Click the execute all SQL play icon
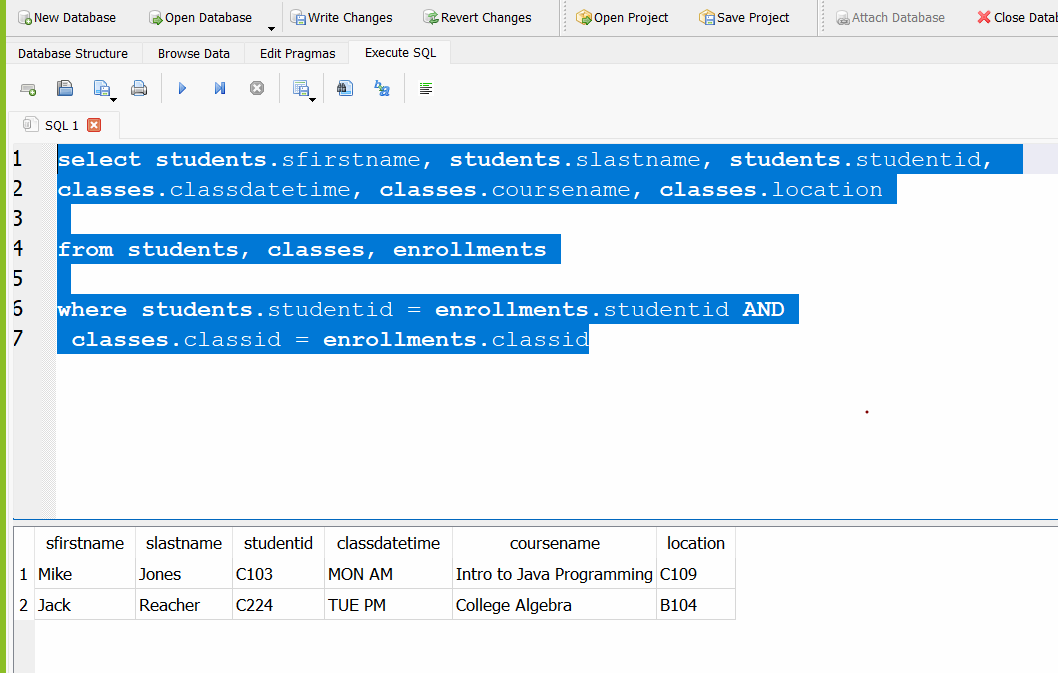The height and width of the screenshot is (673, 1058). [x=182, y=88]
